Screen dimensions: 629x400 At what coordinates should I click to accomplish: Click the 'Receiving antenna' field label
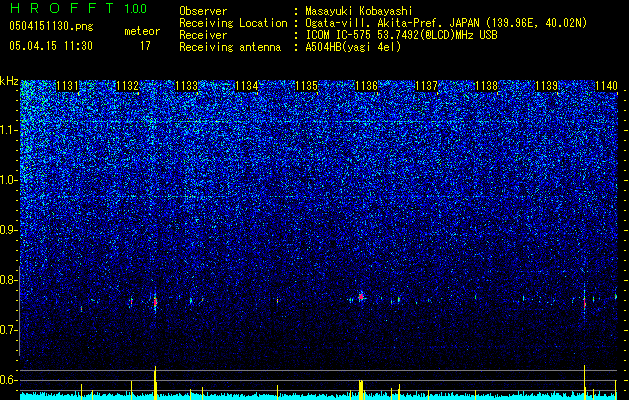pyautogui.click(x=230, y=47)
